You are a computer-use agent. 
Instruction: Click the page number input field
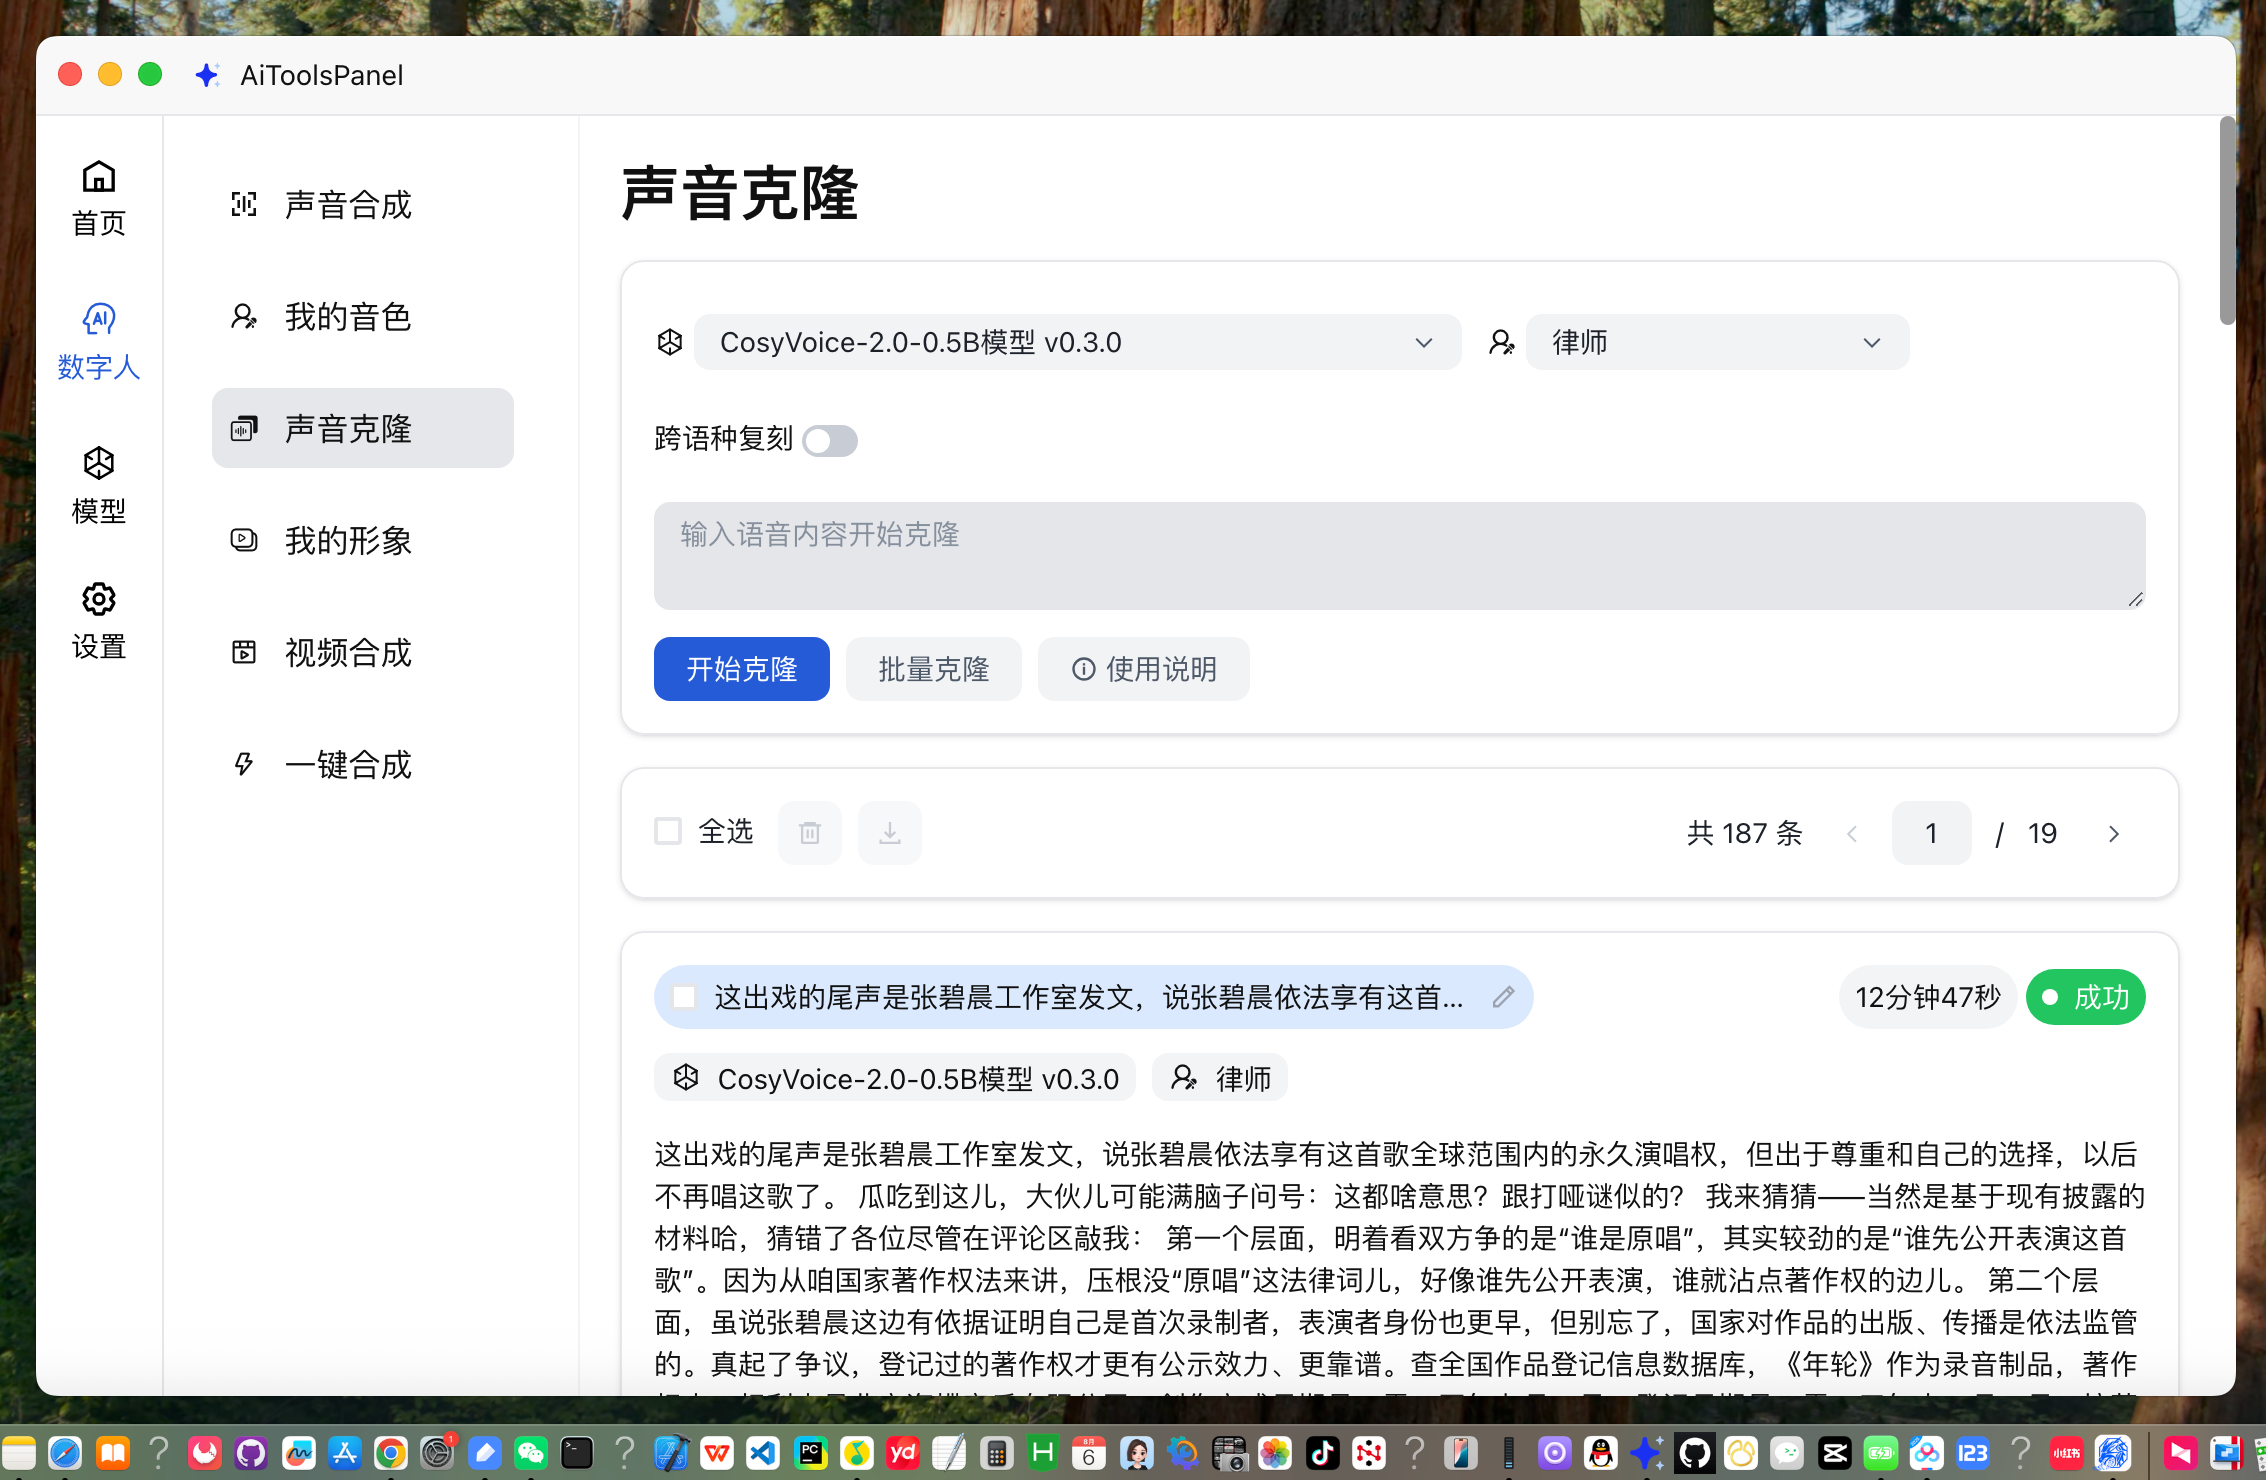[1931, 833]
